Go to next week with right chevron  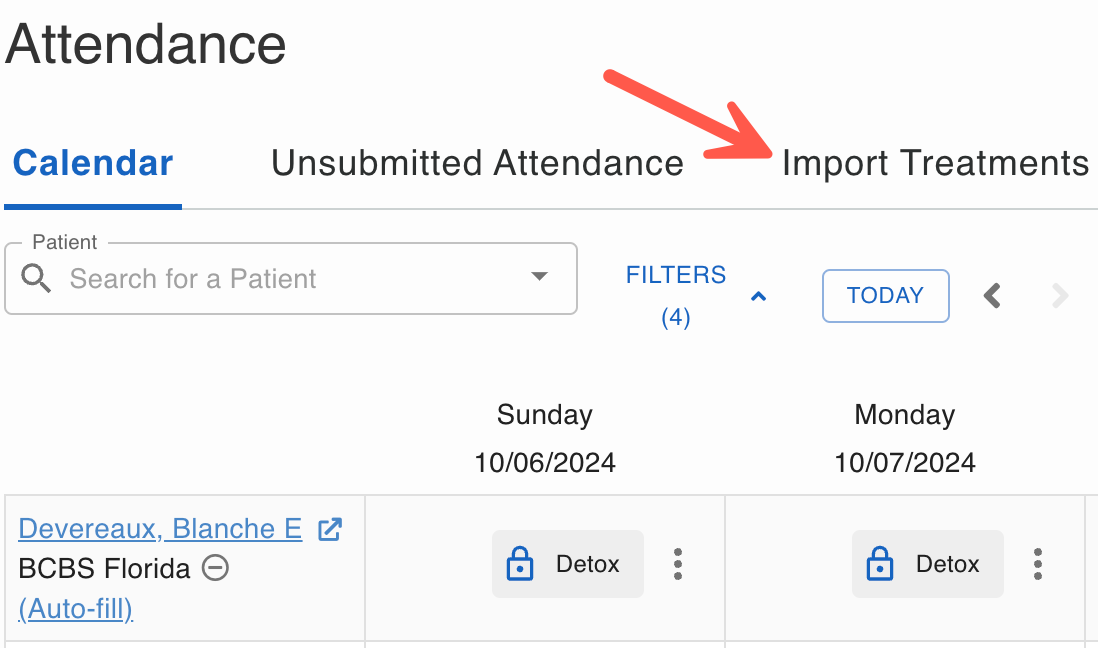[1060, 296]
